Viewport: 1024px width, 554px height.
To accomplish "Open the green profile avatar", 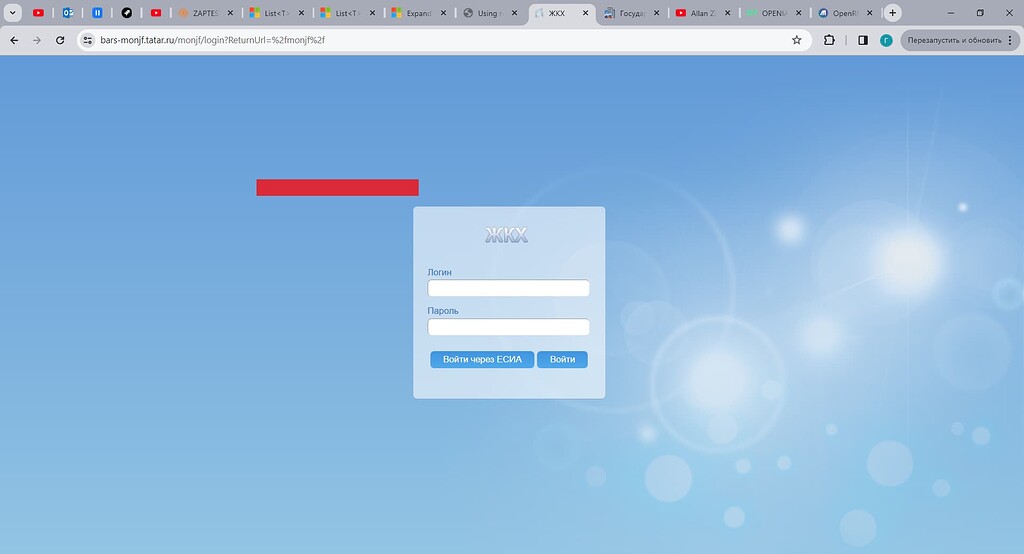I will [886, 40].
